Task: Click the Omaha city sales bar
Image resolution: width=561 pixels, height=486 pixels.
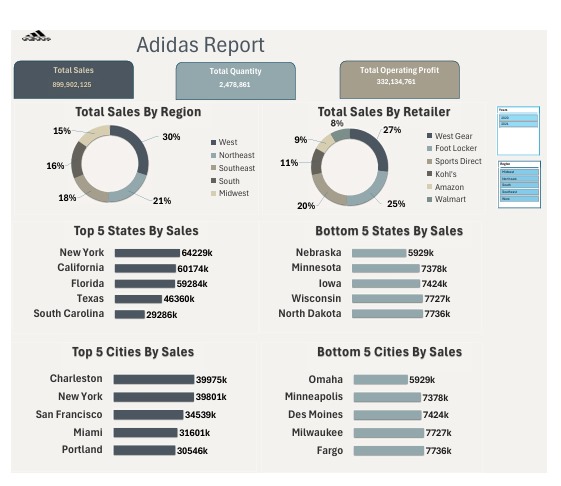Action: pyautogui.click(x=381, y=379)
